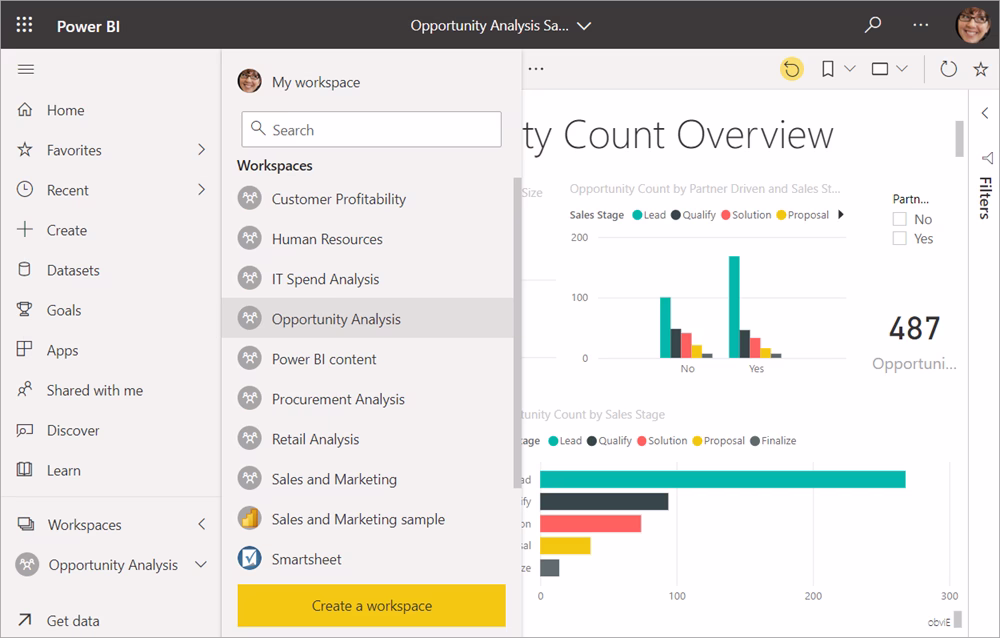The height and width of the screenshot is (638, 1000).
Task: Favorite this report using the star icon
Action: click(982, 68)
